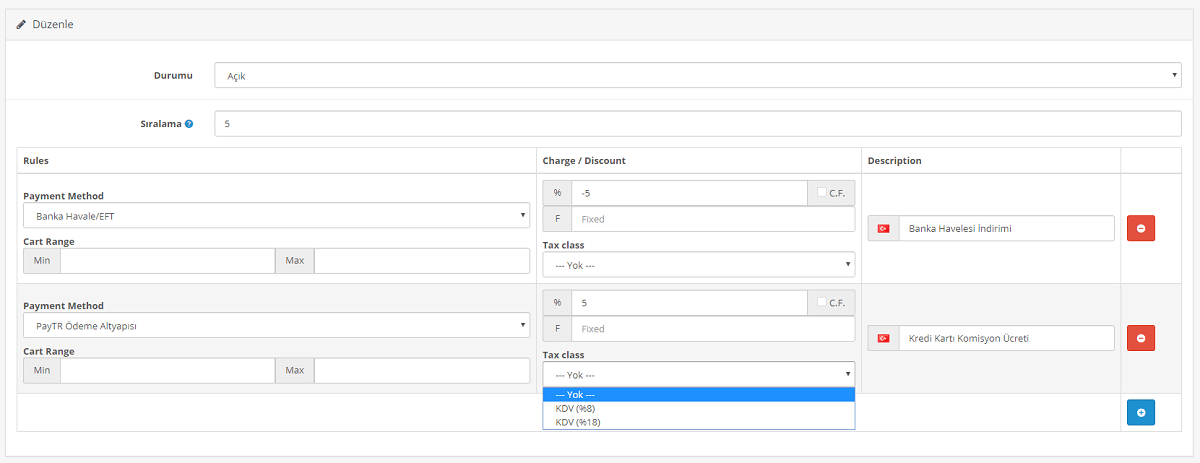Open the PayTR Ödeme Altyapısı payment method dropdown
The width and height of the screenshot is (1200, 463).
point(276,325)
